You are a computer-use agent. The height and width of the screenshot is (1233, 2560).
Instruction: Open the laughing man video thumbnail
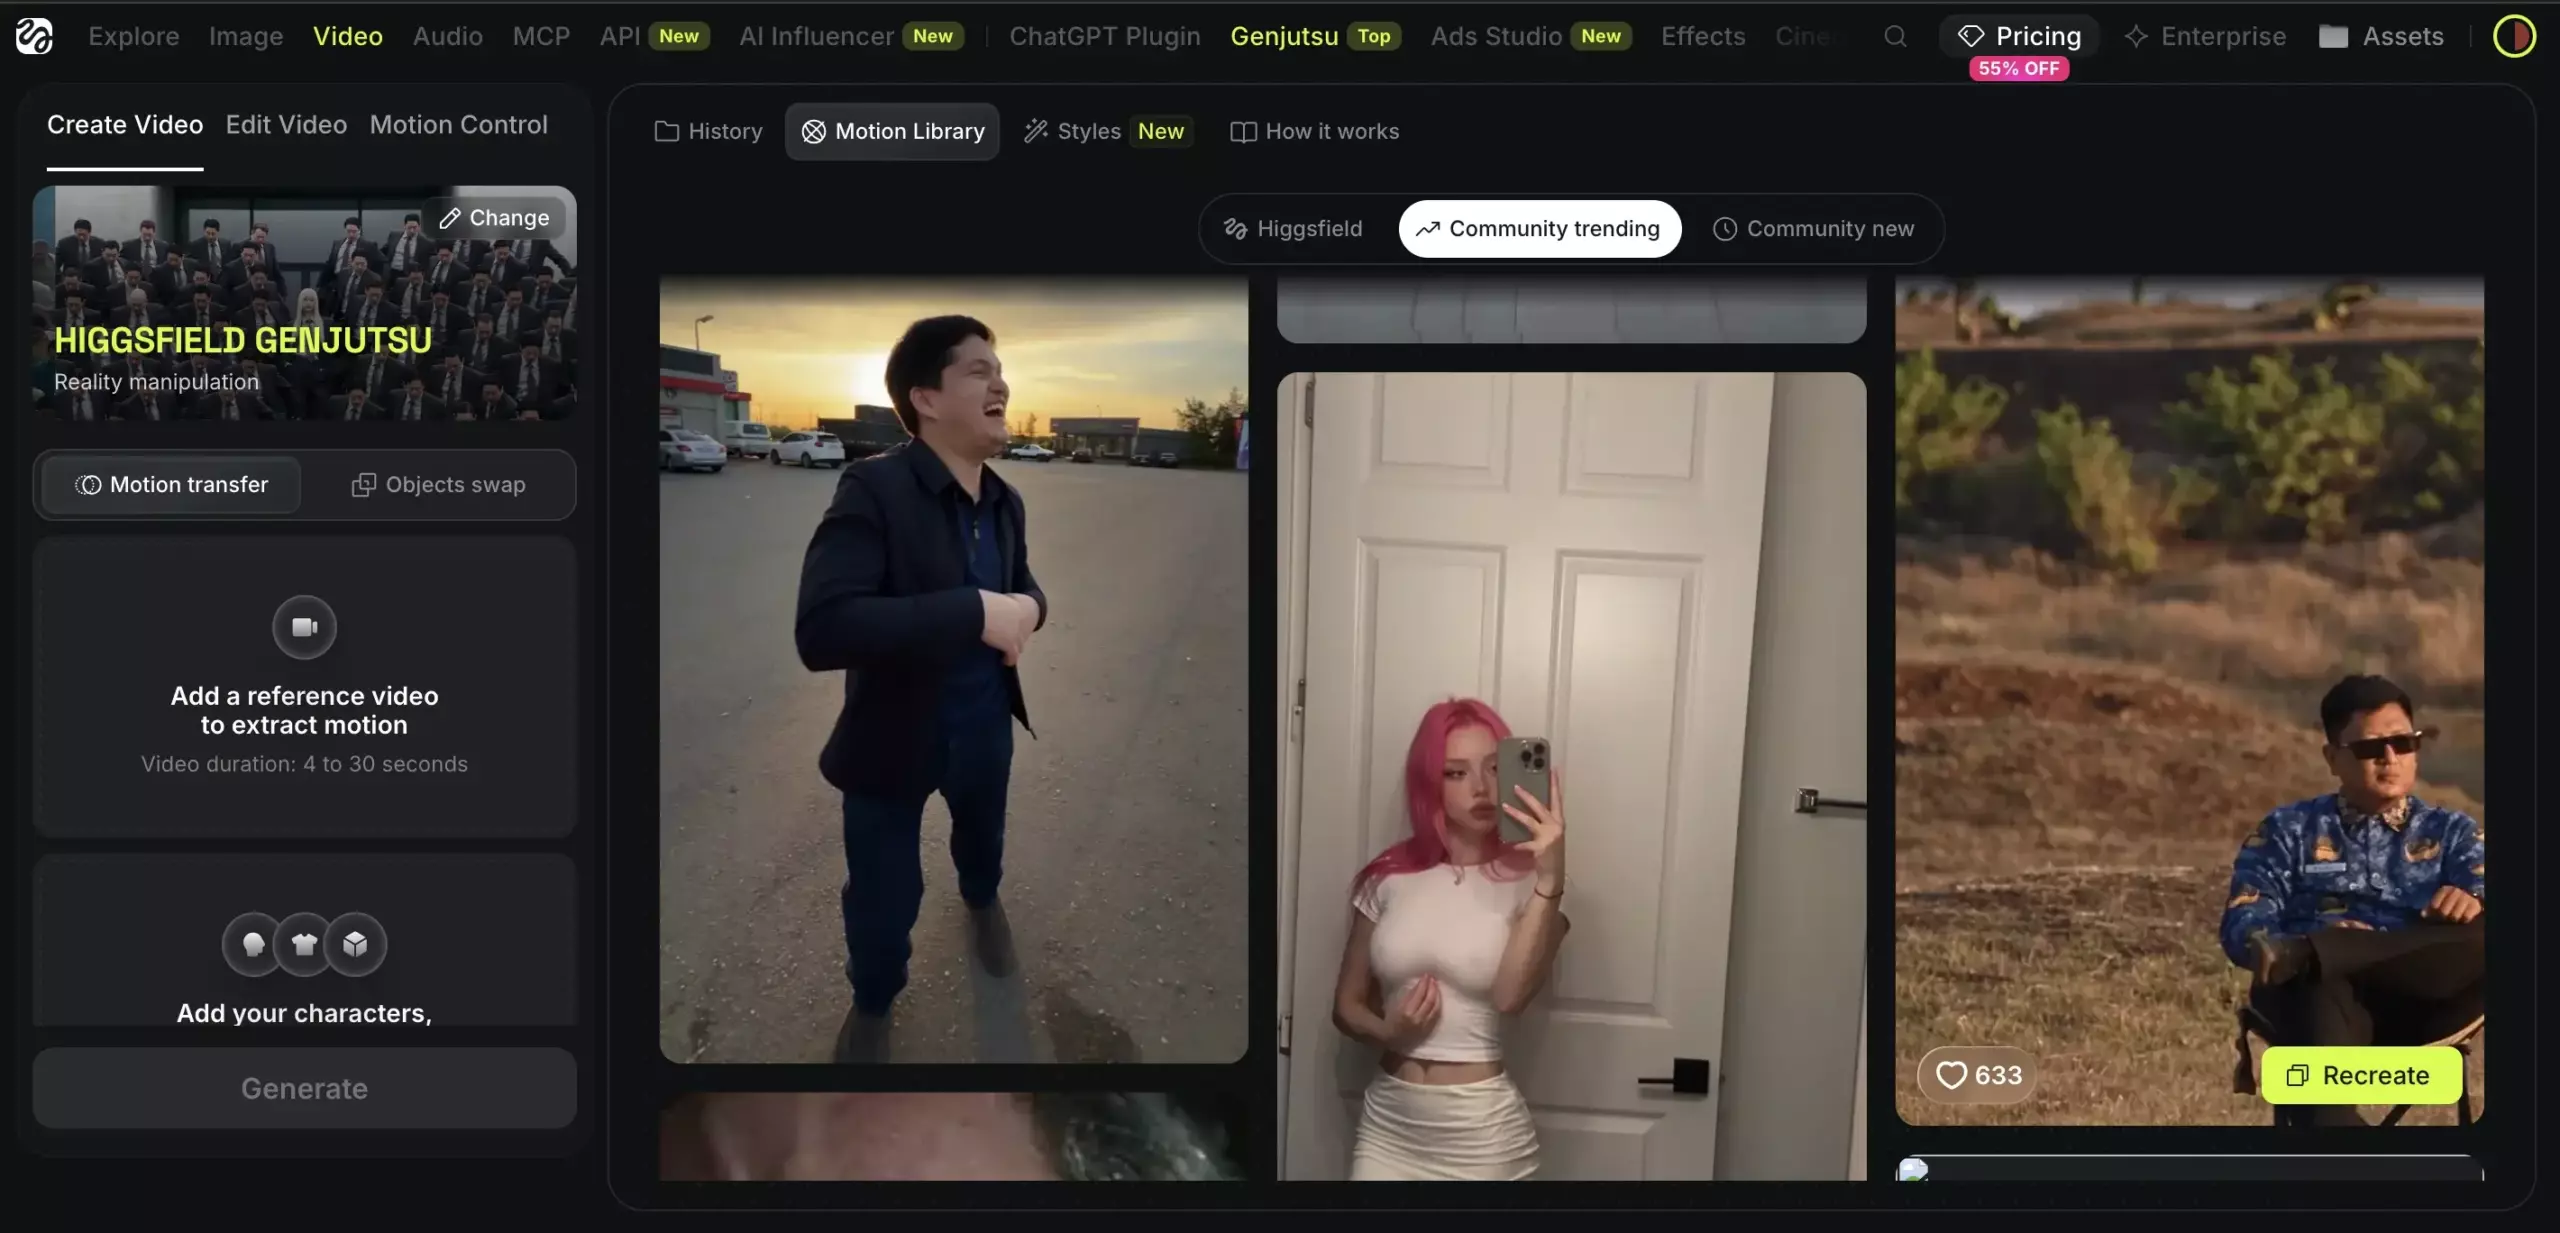(953, 669)
